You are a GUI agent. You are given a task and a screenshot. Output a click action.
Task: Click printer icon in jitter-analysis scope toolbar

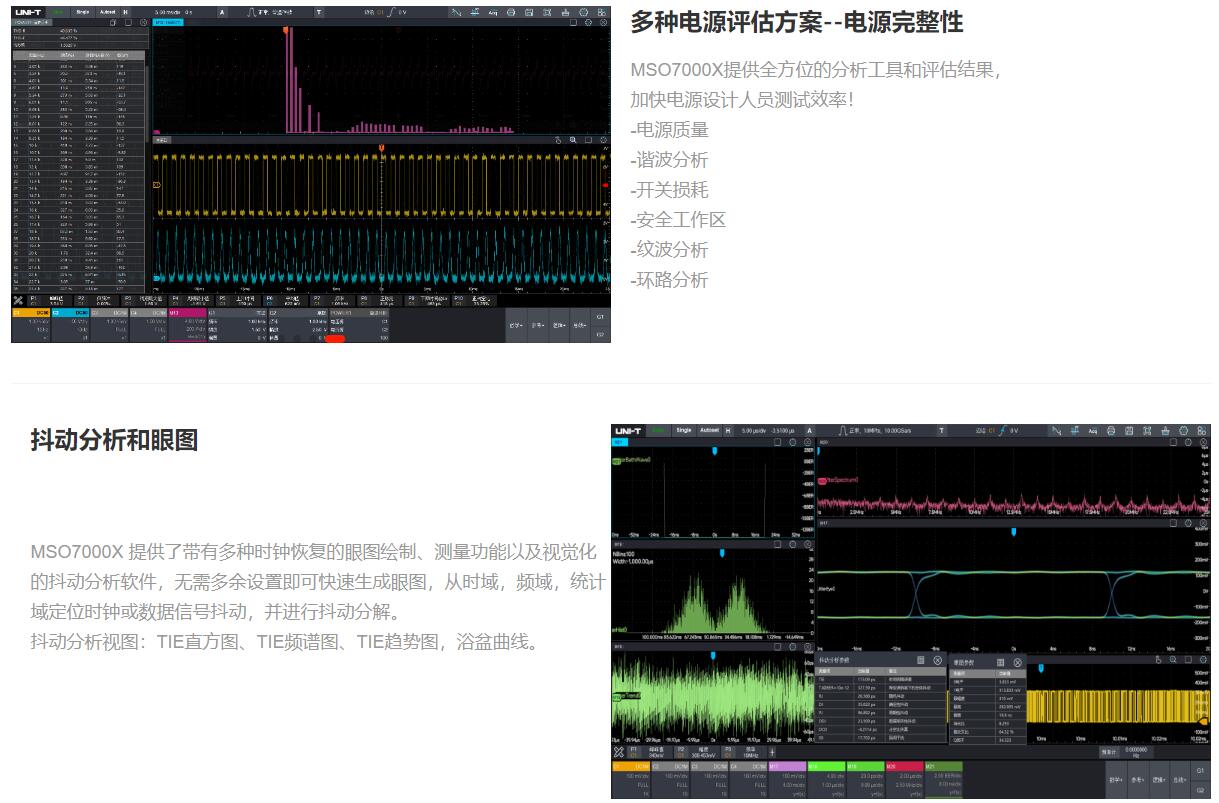tap(1111, 430)
